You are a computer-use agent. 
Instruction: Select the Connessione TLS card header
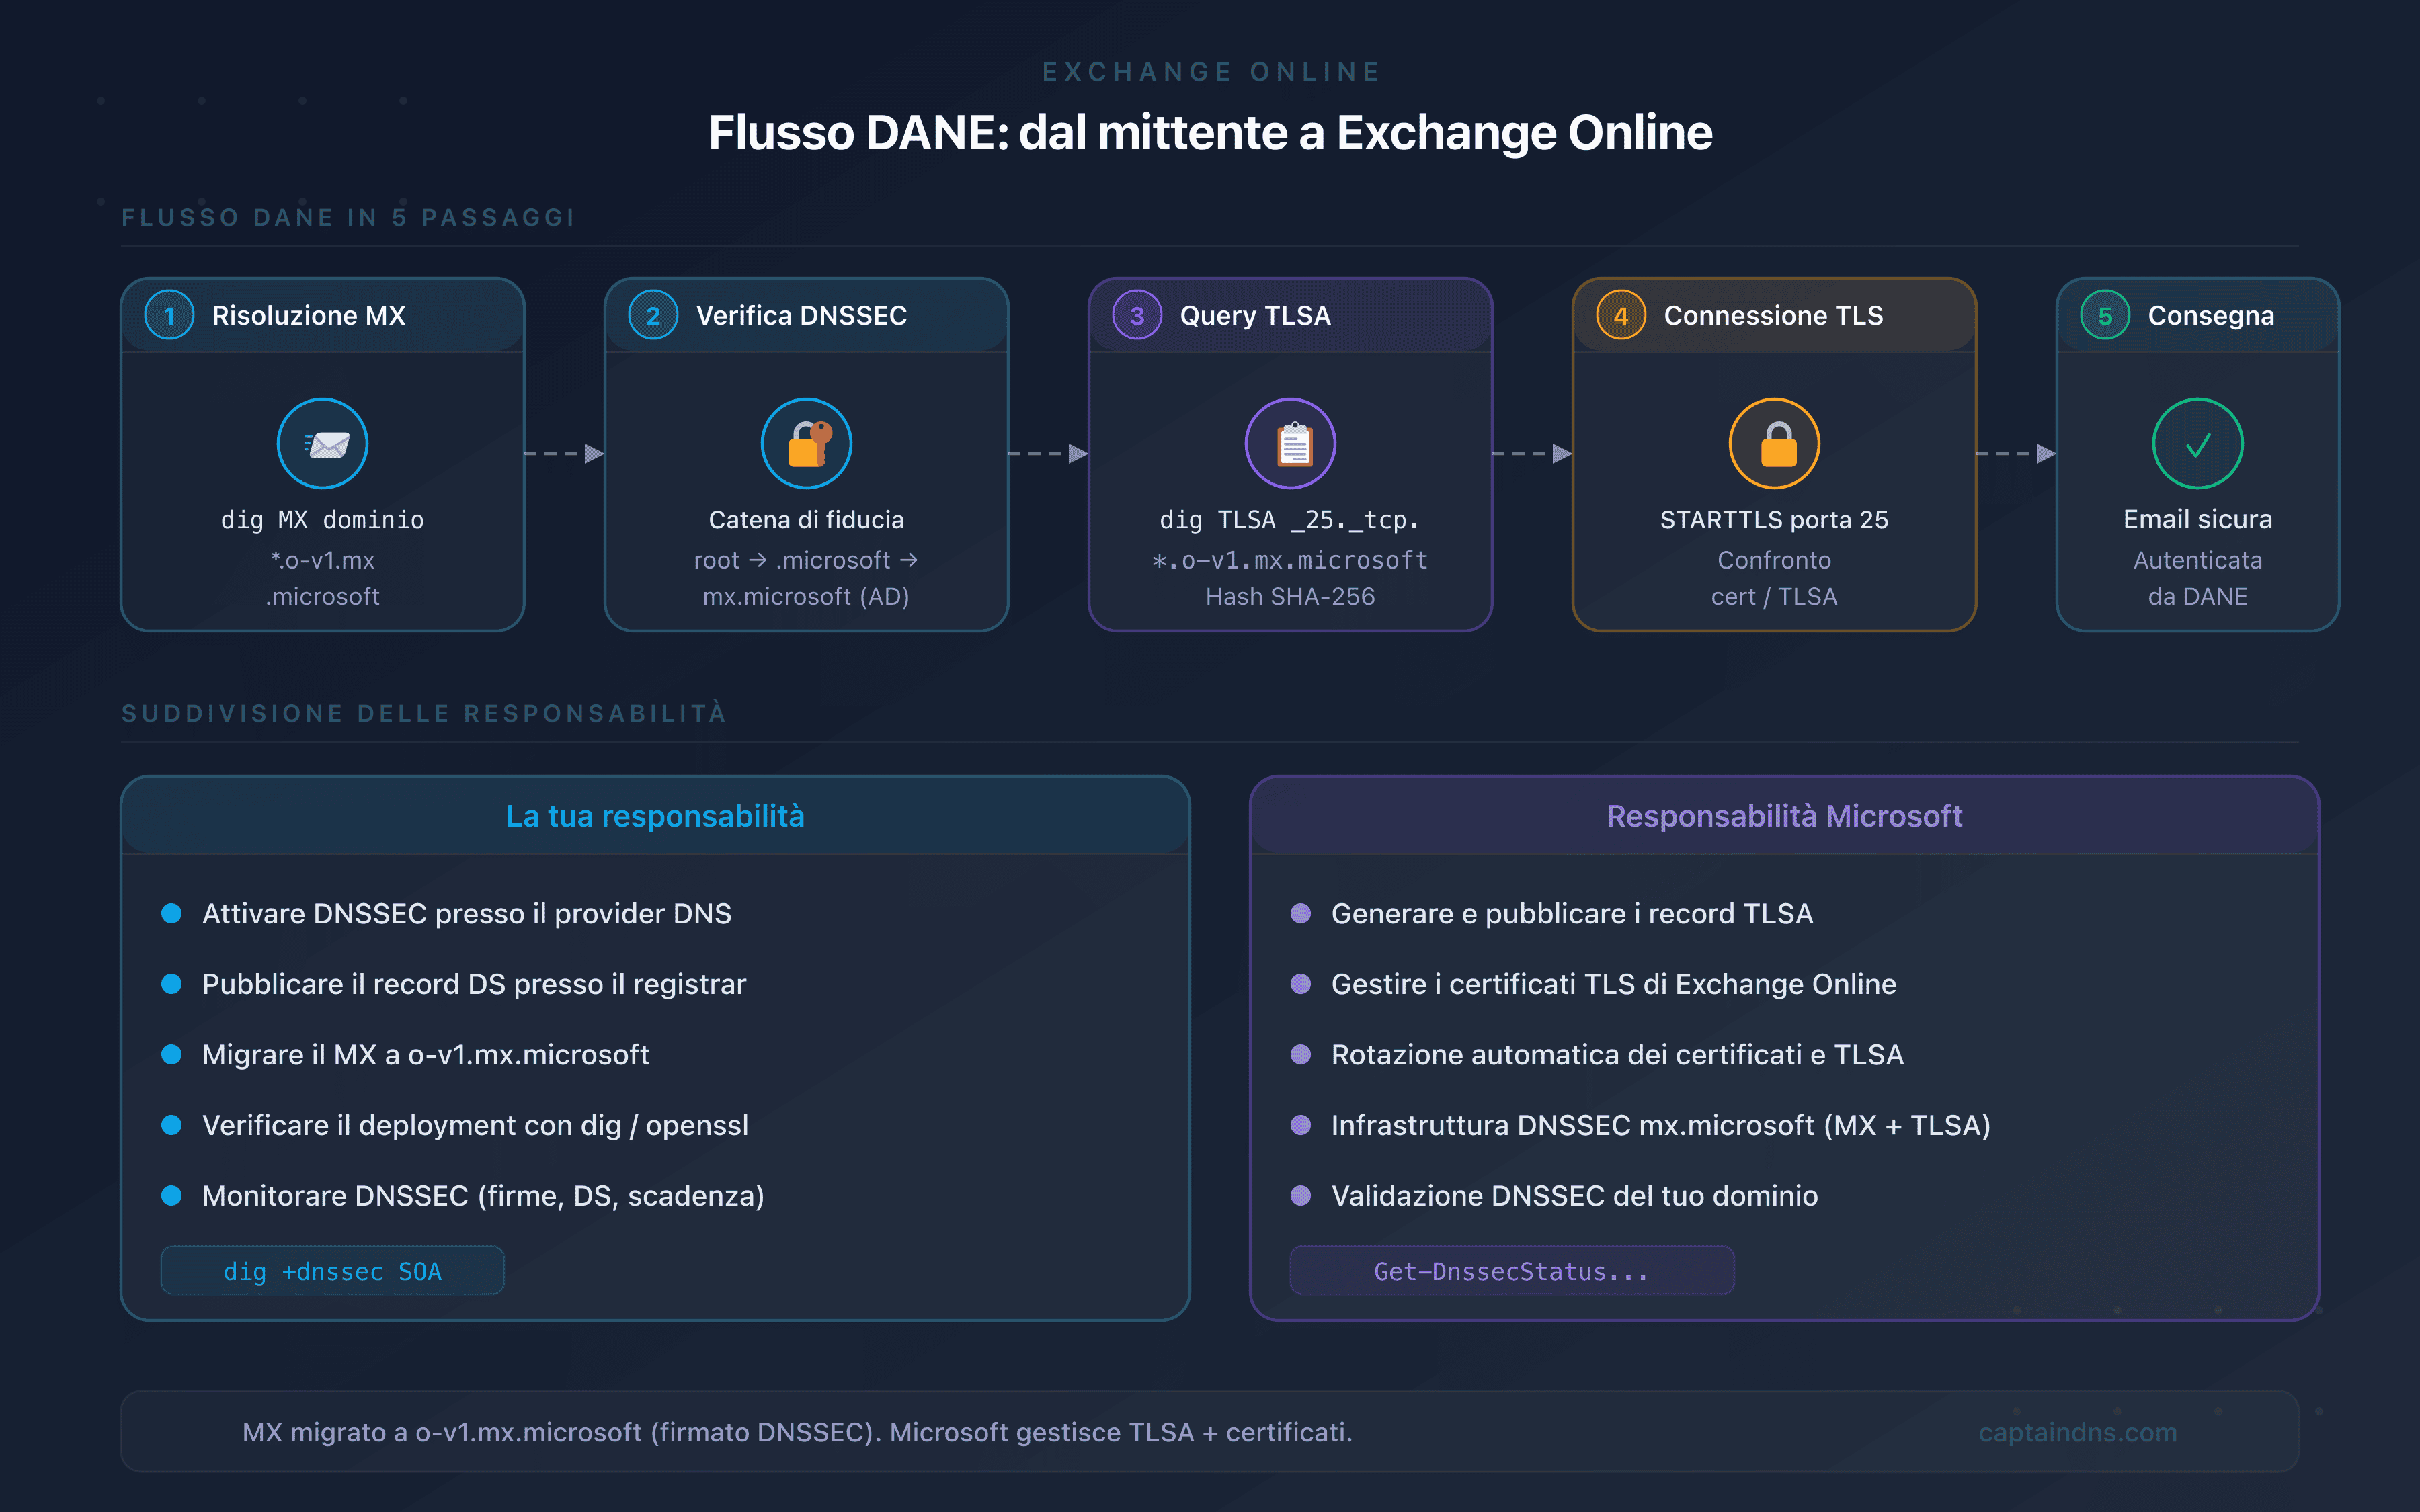1775,315
